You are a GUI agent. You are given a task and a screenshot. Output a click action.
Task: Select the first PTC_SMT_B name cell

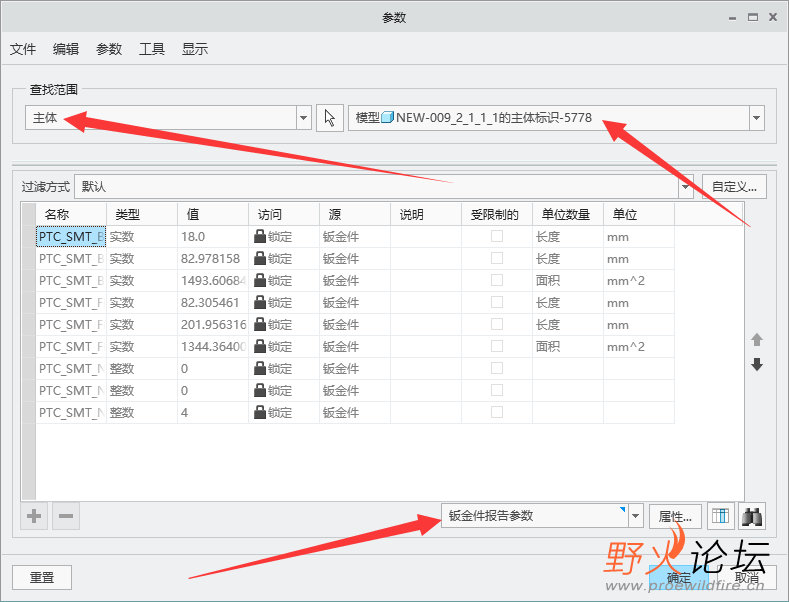coord(71,237)
